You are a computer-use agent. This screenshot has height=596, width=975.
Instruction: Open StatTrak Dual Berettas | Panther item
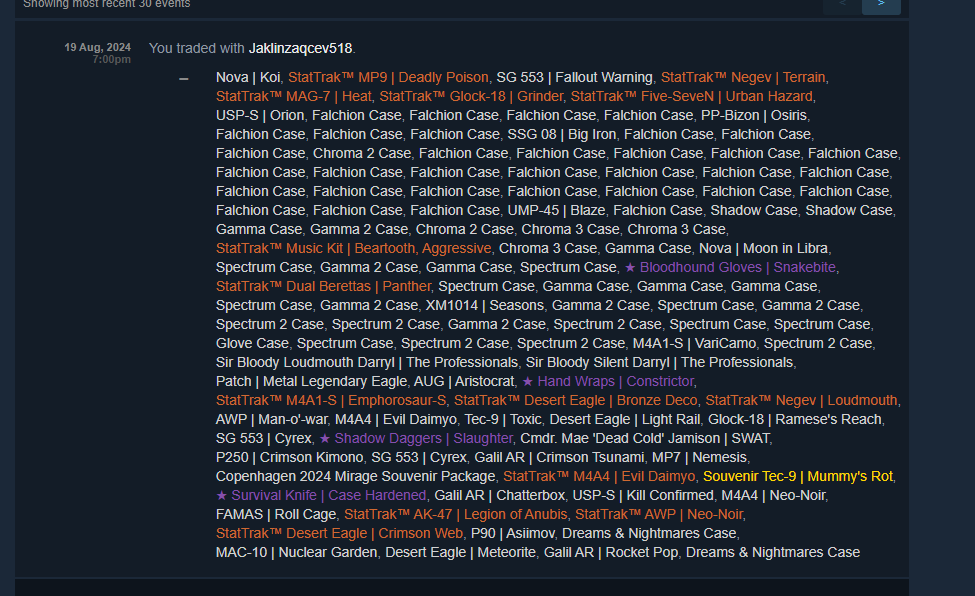(323, 286)
